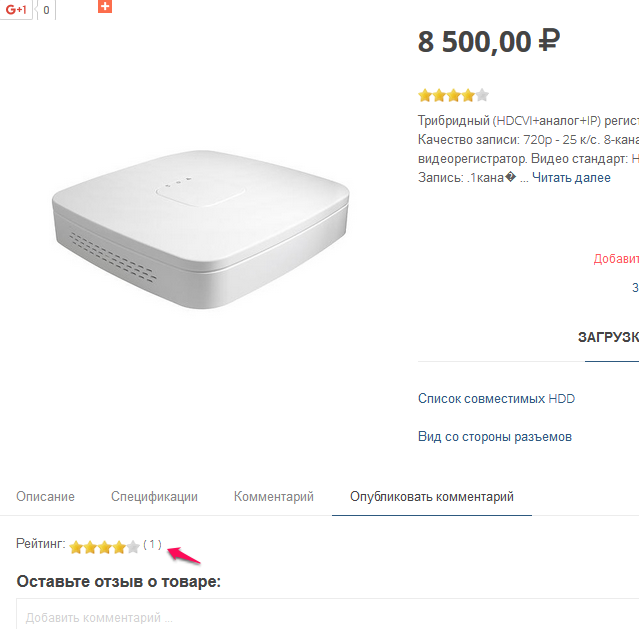The image size is (639, 629).
Task: Open the Описание tab
Action: [x=45, y=497]
